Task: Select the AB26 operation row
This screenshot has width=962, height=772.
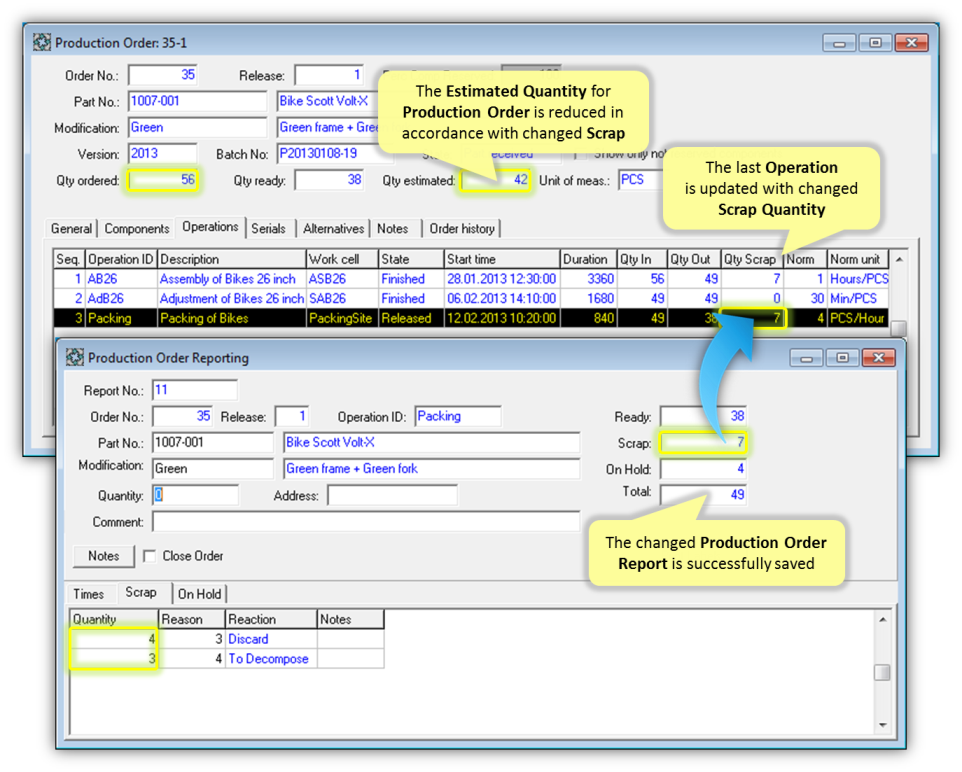Action: click(471, 279)
